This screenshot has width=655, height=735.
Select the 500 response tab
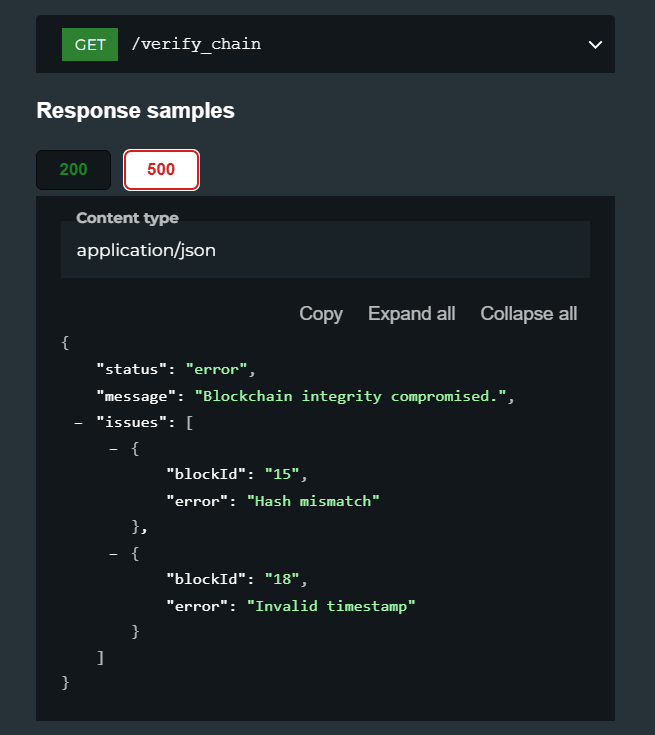click(x=161, y=170)
